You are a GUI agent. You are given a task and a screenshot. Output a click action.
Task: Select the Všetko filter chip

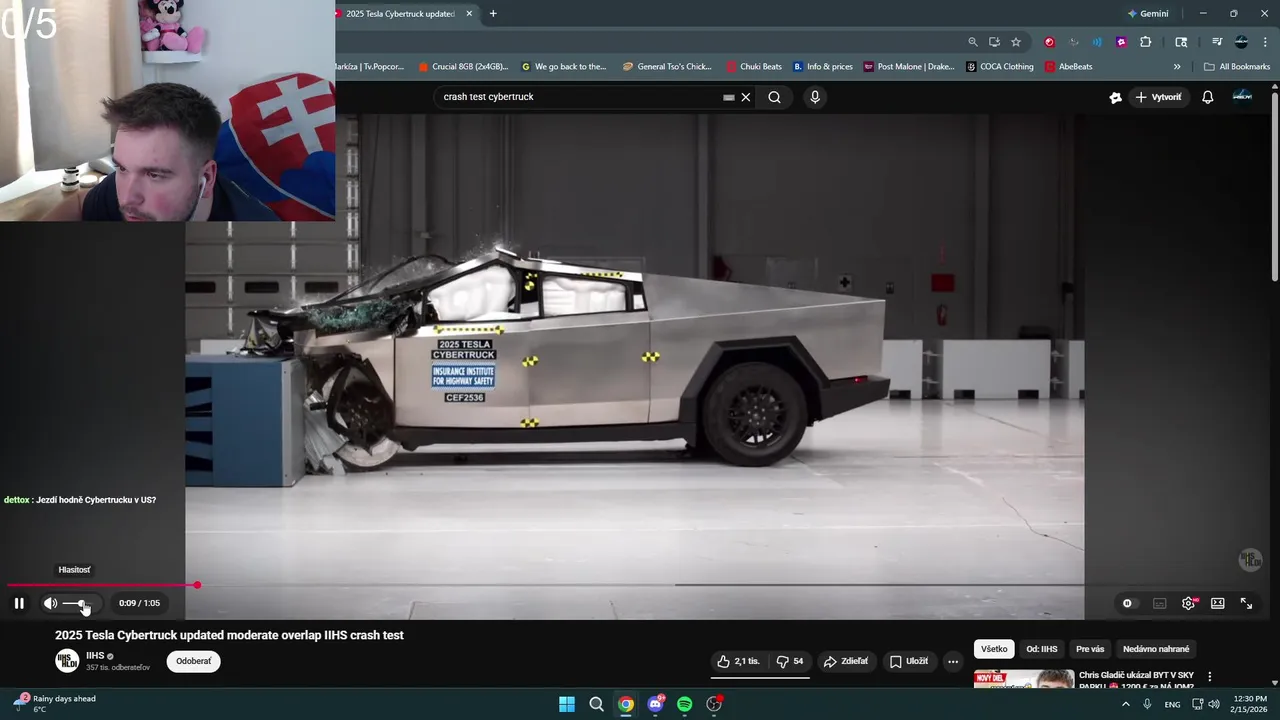994,649
